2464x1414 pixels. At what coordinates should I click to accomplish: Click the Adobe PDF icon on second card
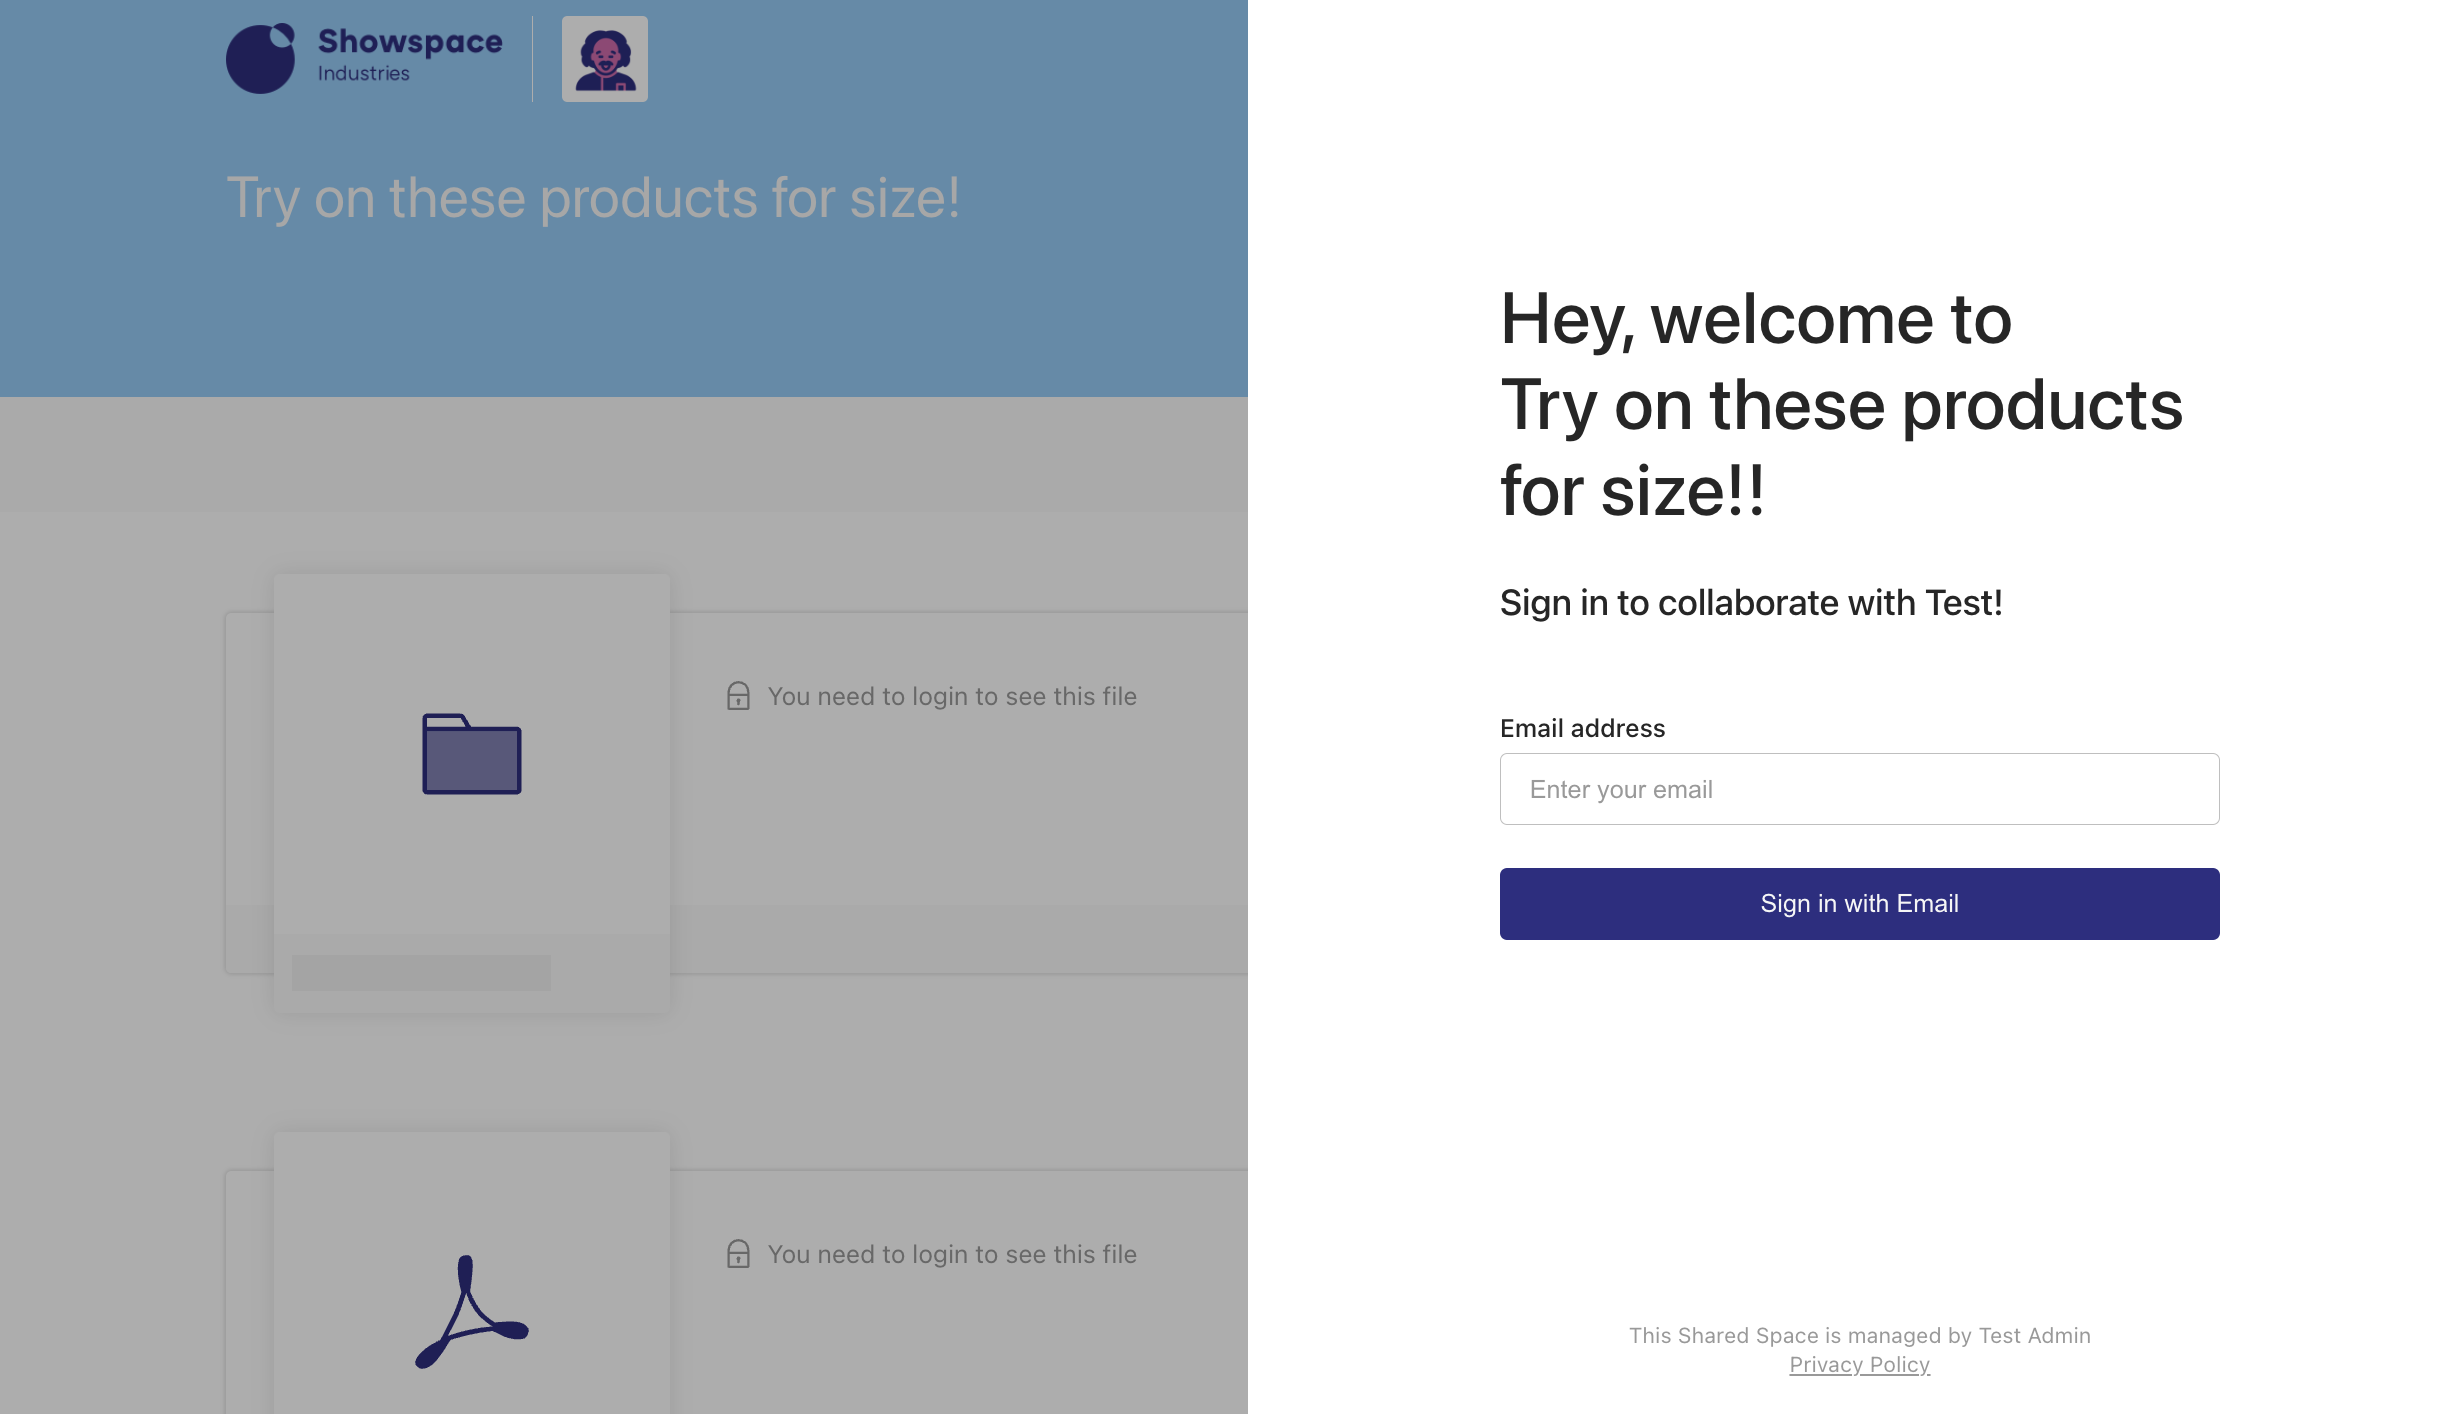pos(471,1311)
